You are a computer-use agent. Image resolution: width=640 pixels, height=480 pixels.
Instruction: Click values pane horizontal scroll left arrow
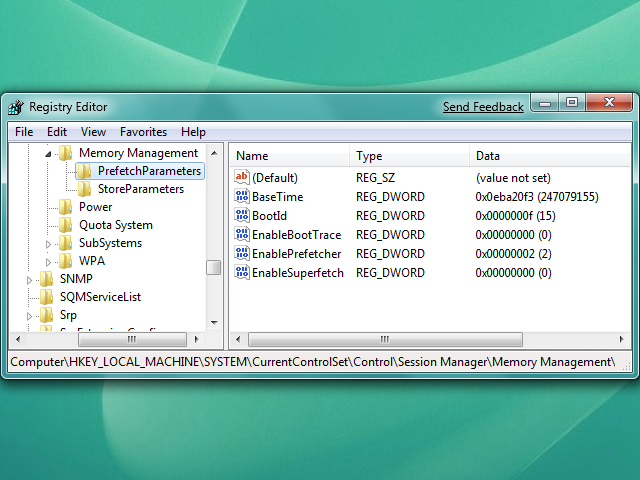coord(238,339)
